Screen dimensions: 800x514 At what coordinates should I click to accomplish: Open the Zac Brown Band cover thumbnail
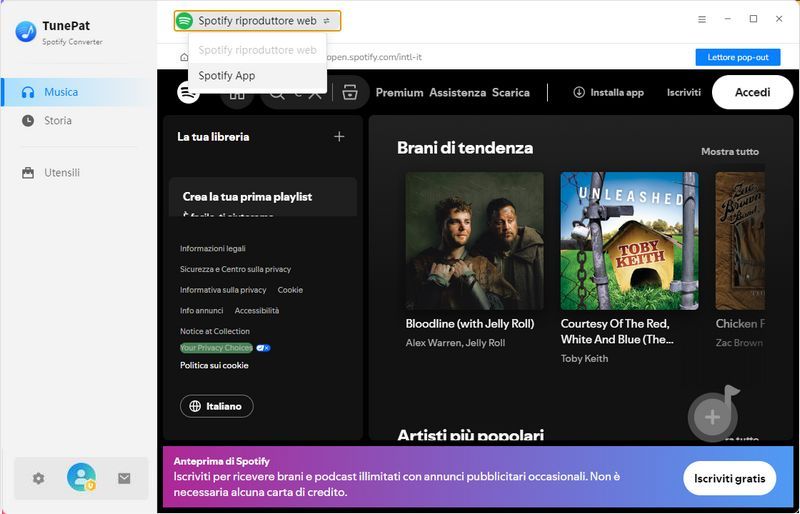pyautogui.click(x=740, y=241)
